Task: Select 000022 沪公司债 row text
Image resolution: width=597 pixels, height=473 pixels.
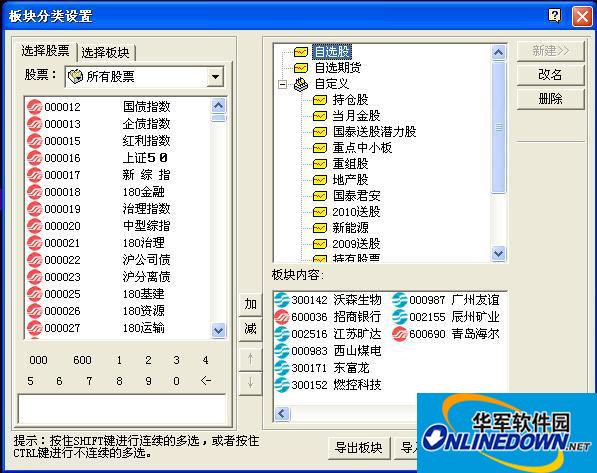Action: (107, 260)
